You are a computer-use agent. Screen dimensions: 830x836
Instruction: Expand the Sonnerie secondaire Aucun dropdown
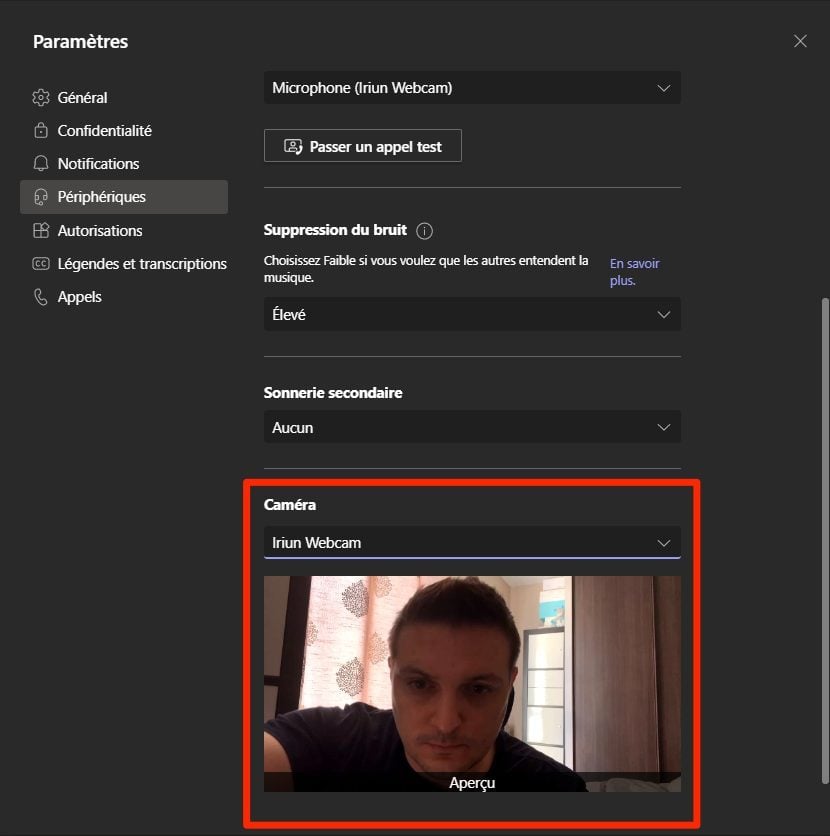pos(472,427)
